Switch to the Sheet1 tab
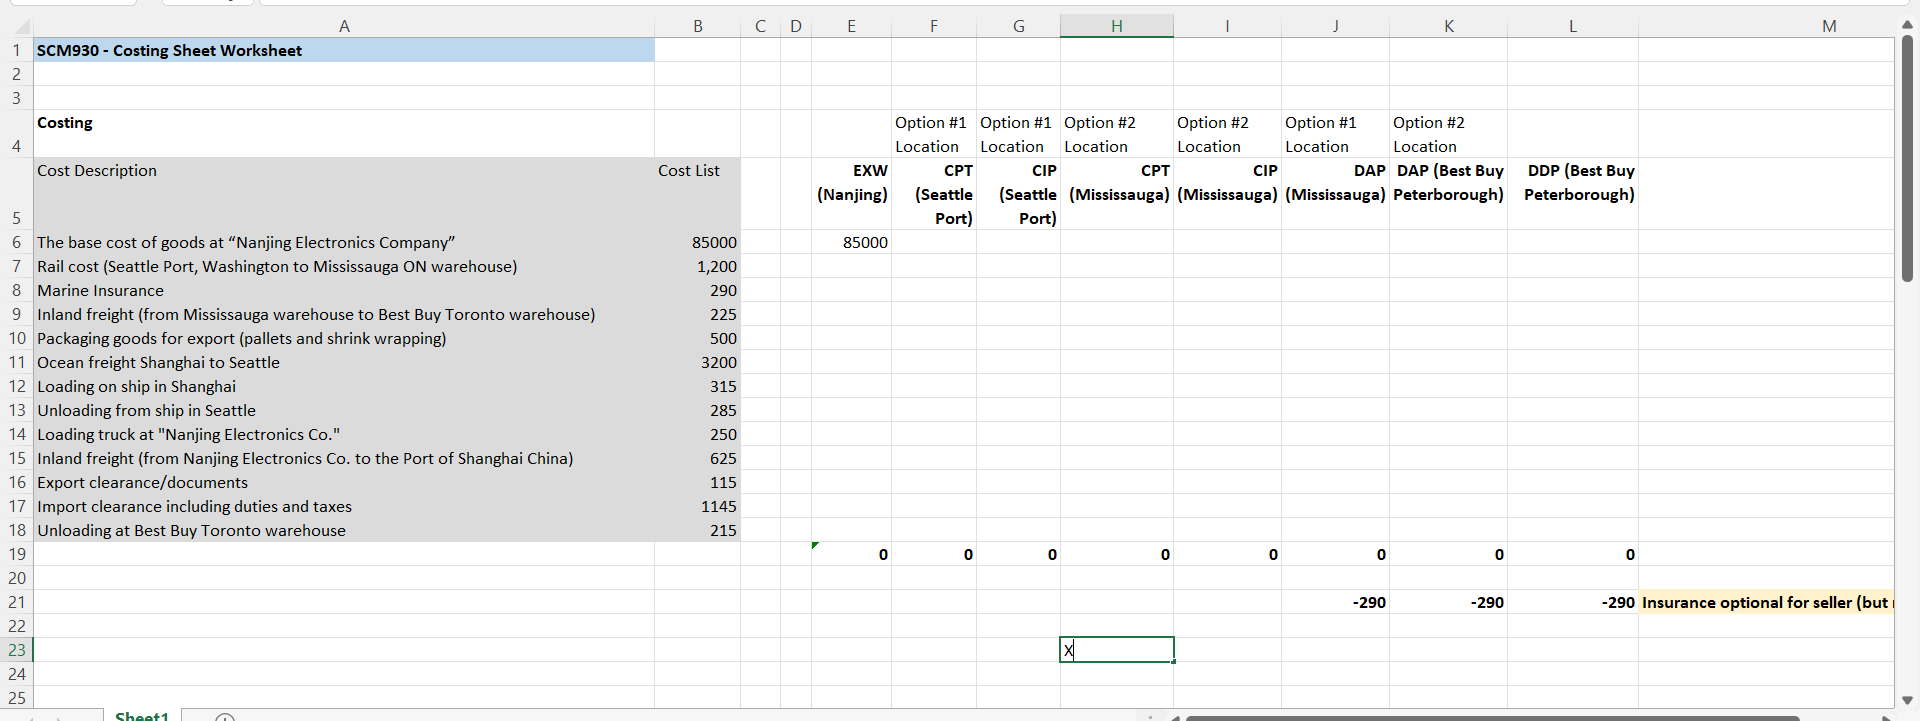The height and width of the screenshot is (721, 1920). point(142,715)
